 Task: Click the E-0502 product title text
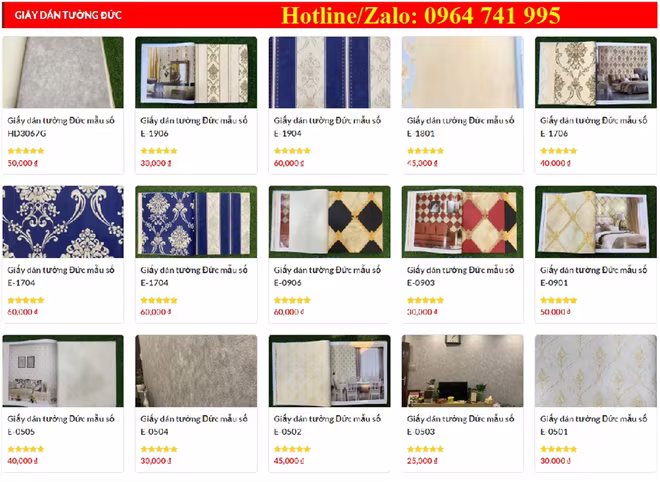pos(327,425)
